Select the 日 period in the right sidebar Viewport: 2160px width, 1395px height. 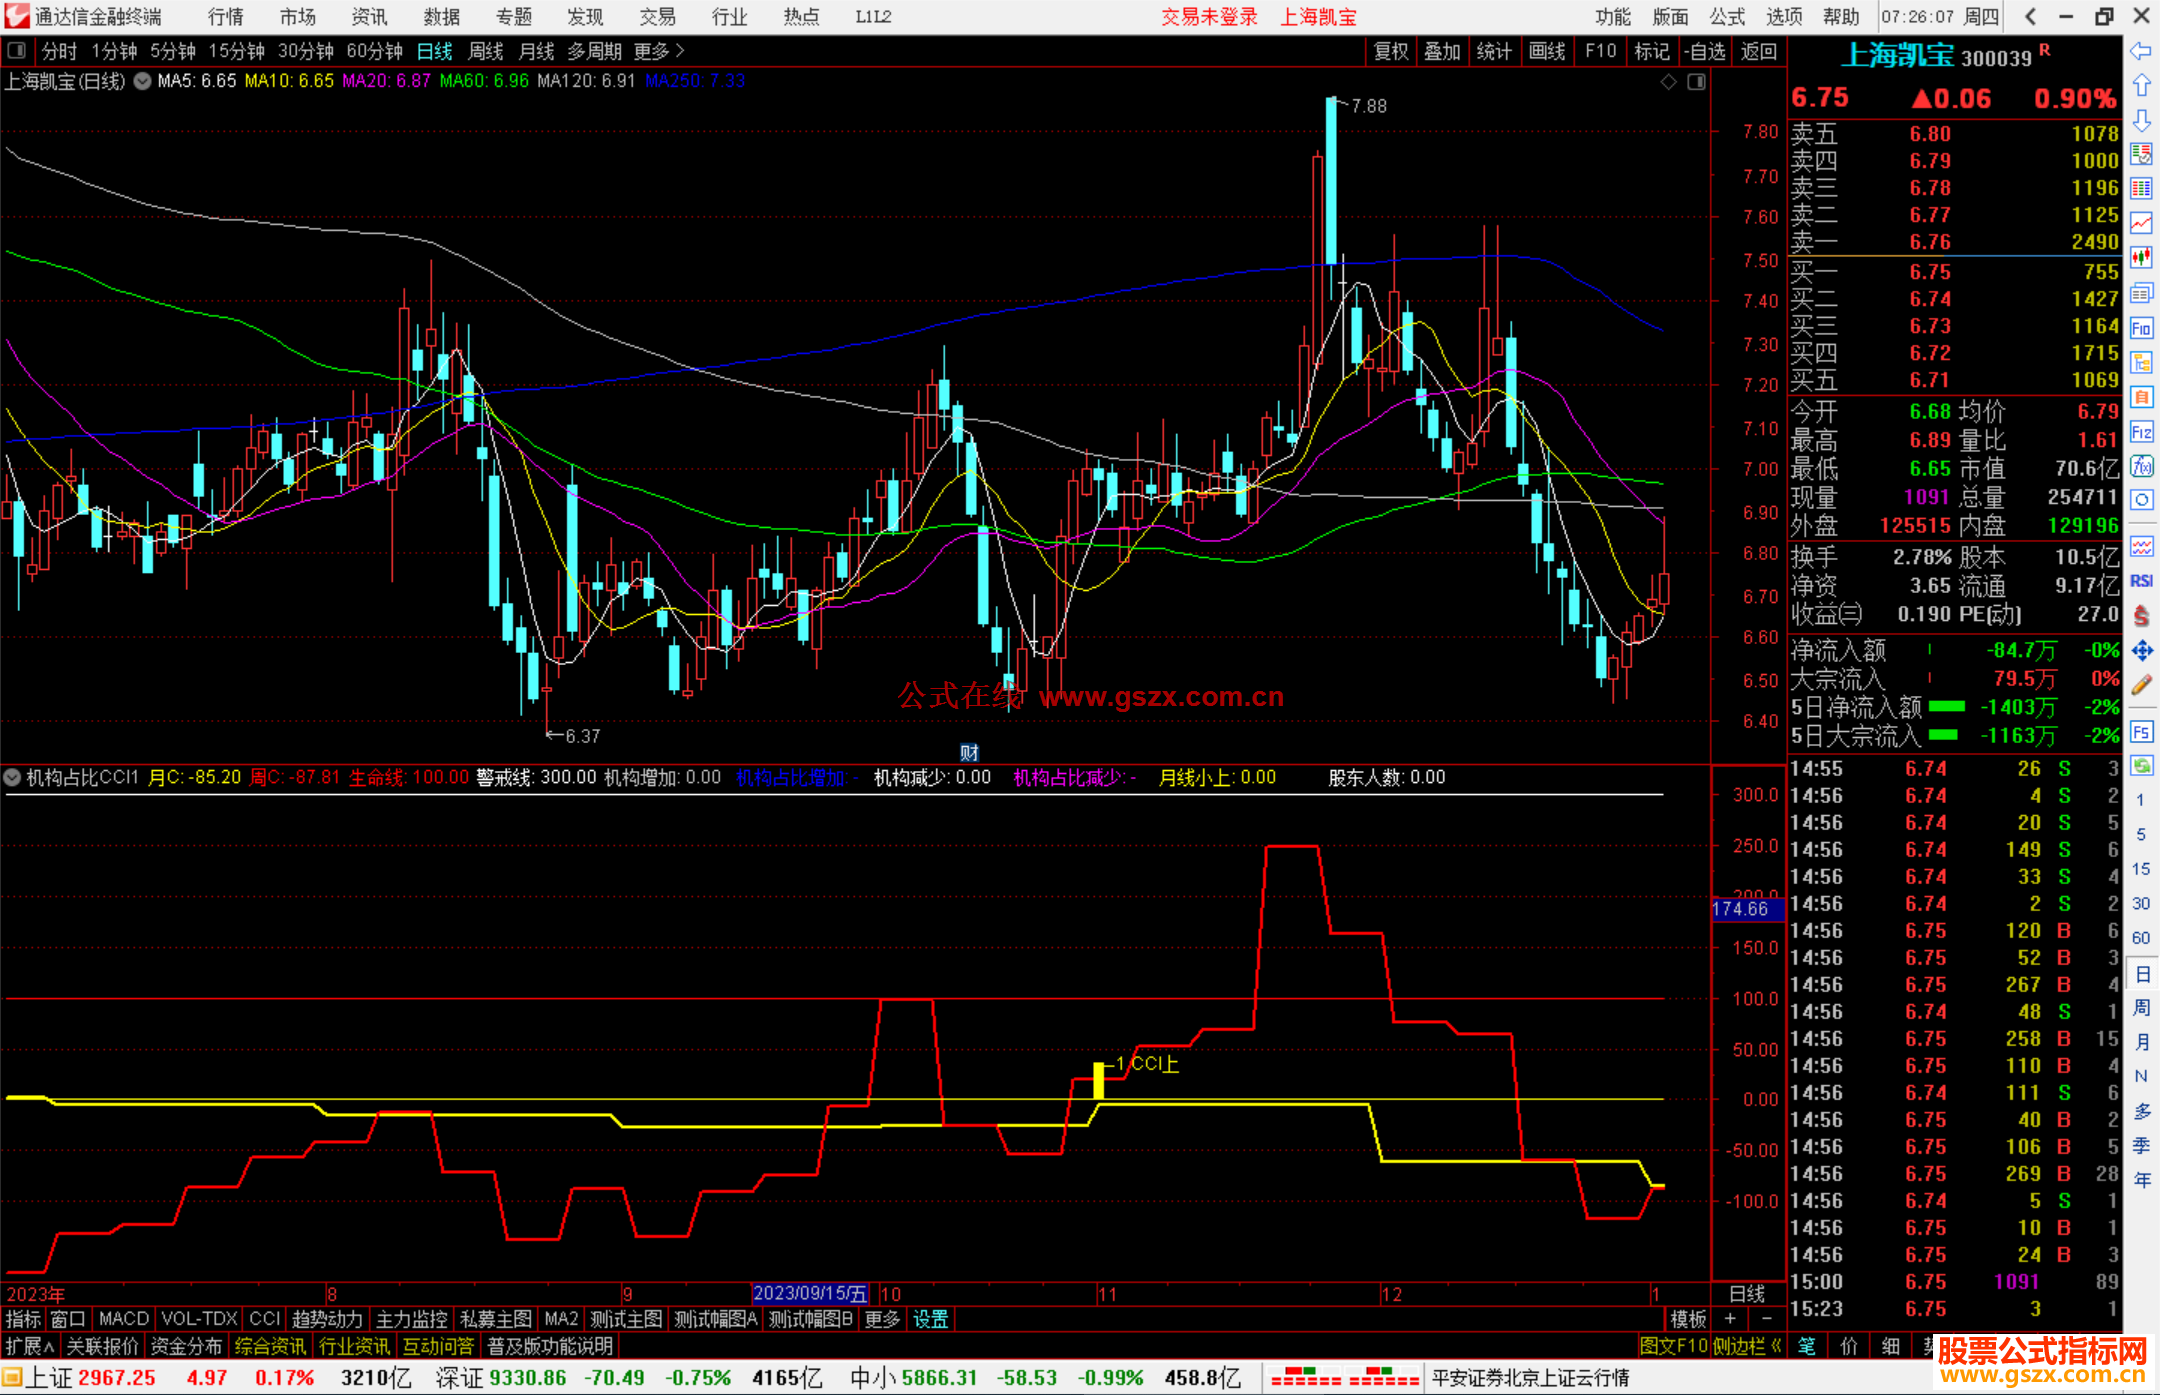2141,974
